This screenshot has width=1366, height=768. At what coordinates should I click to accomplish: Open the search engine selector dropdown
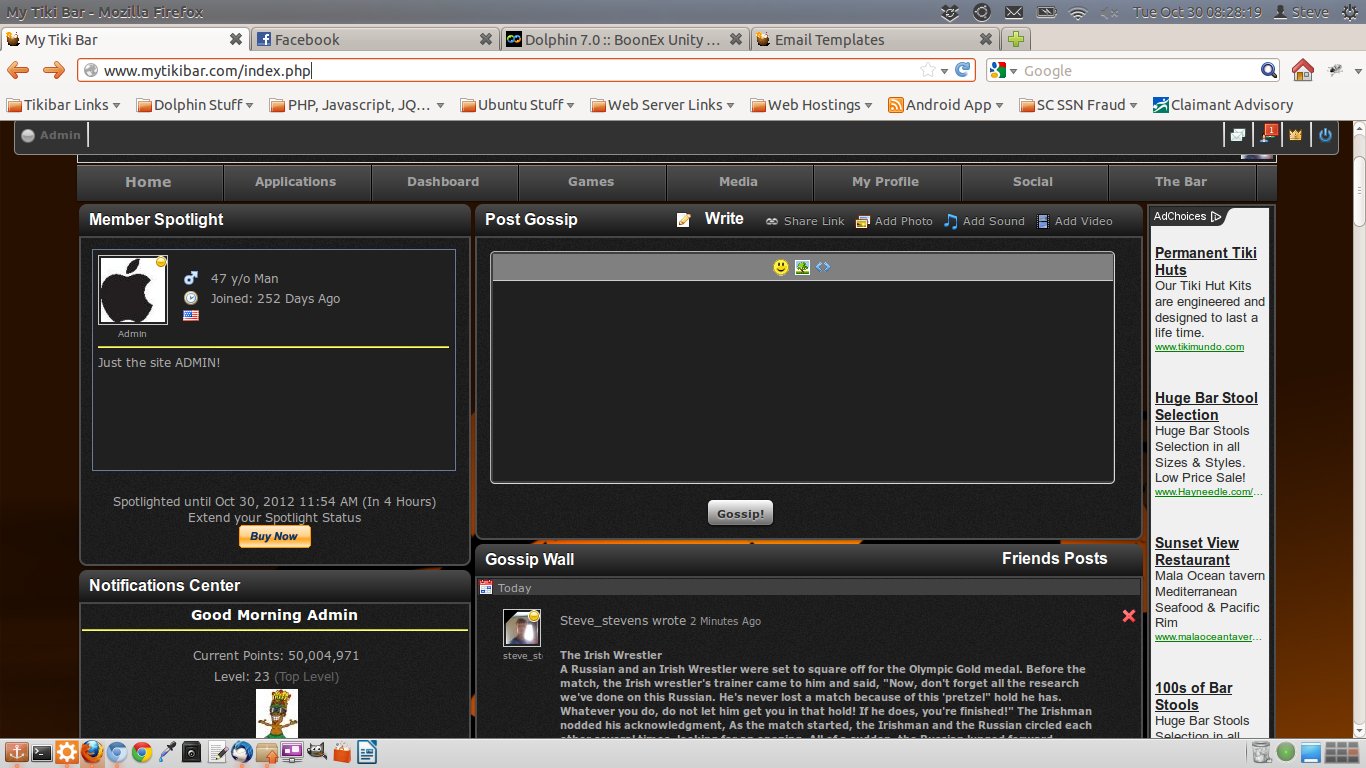pos(1003,70)
